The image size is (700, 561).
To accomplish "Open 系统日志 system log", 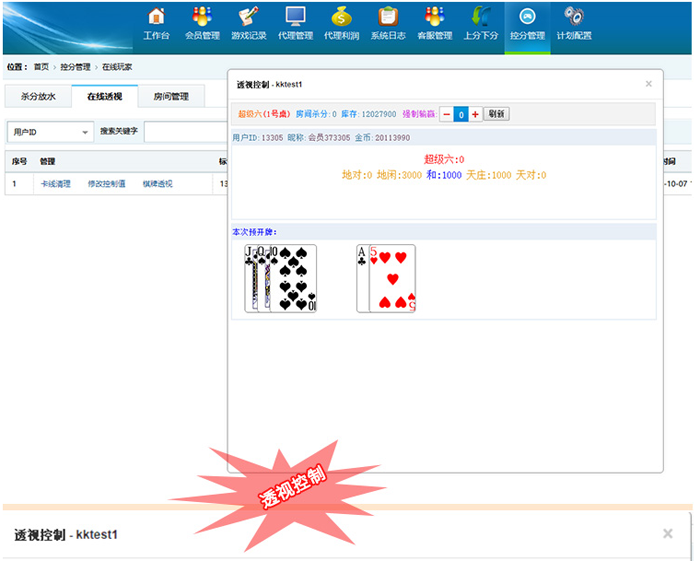I will coord(388,24).
